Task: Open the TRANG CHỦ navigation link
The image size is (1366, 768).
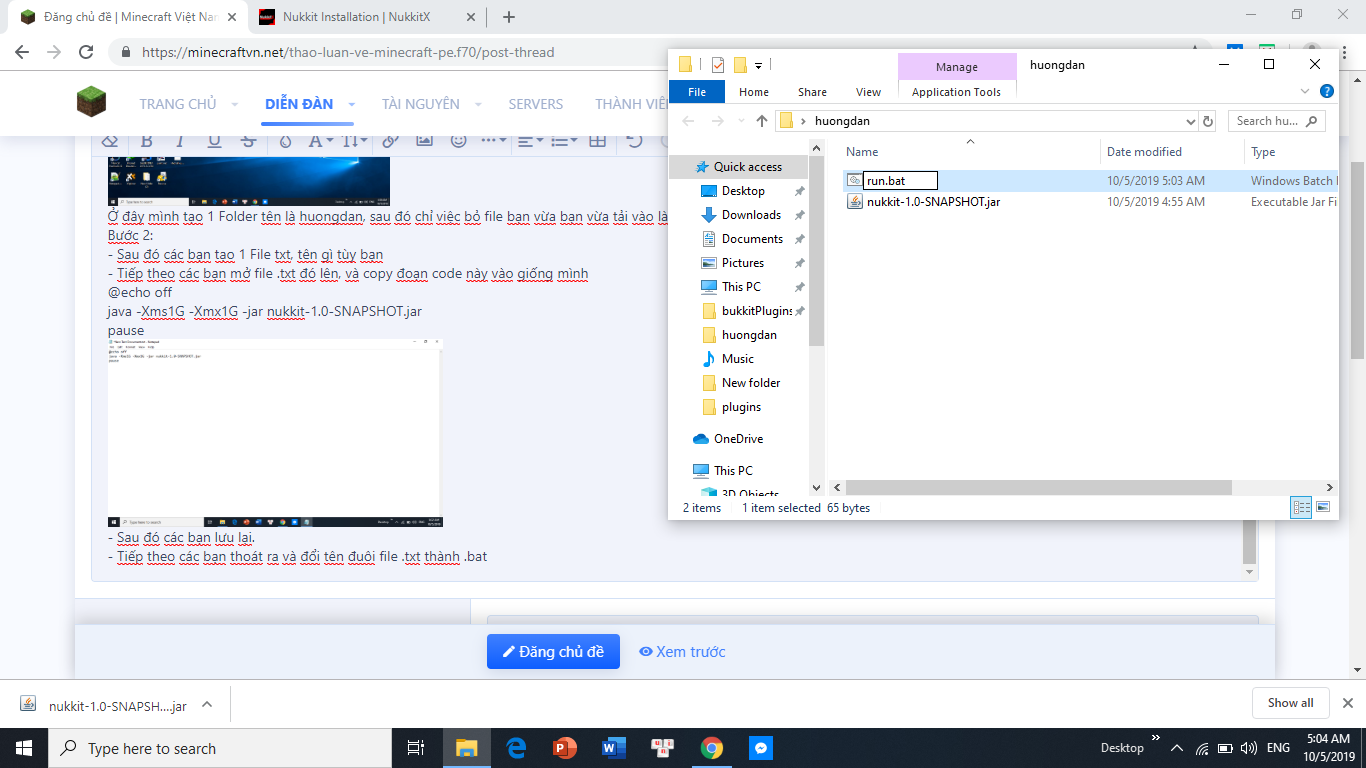Action: (x=178, y=104)
